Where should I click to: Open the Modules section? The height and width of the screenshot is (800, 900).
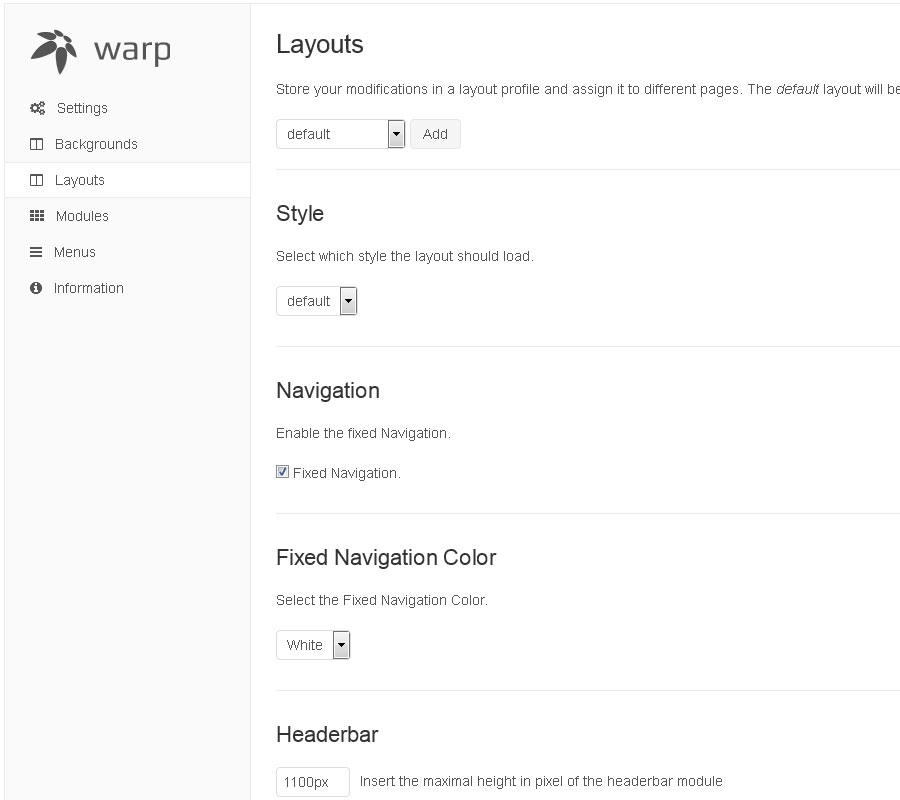coord(82,216)
